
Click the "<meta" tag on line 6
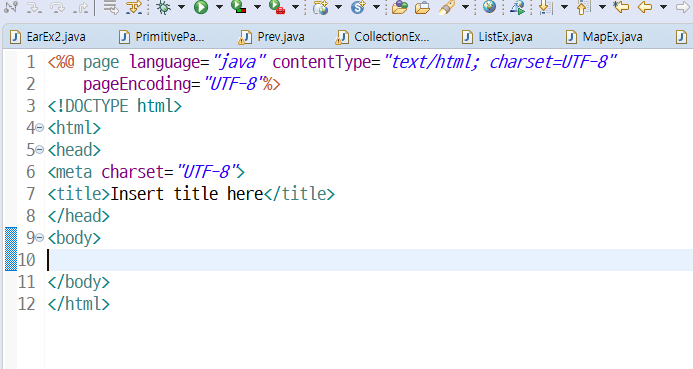tap(70, 172)
